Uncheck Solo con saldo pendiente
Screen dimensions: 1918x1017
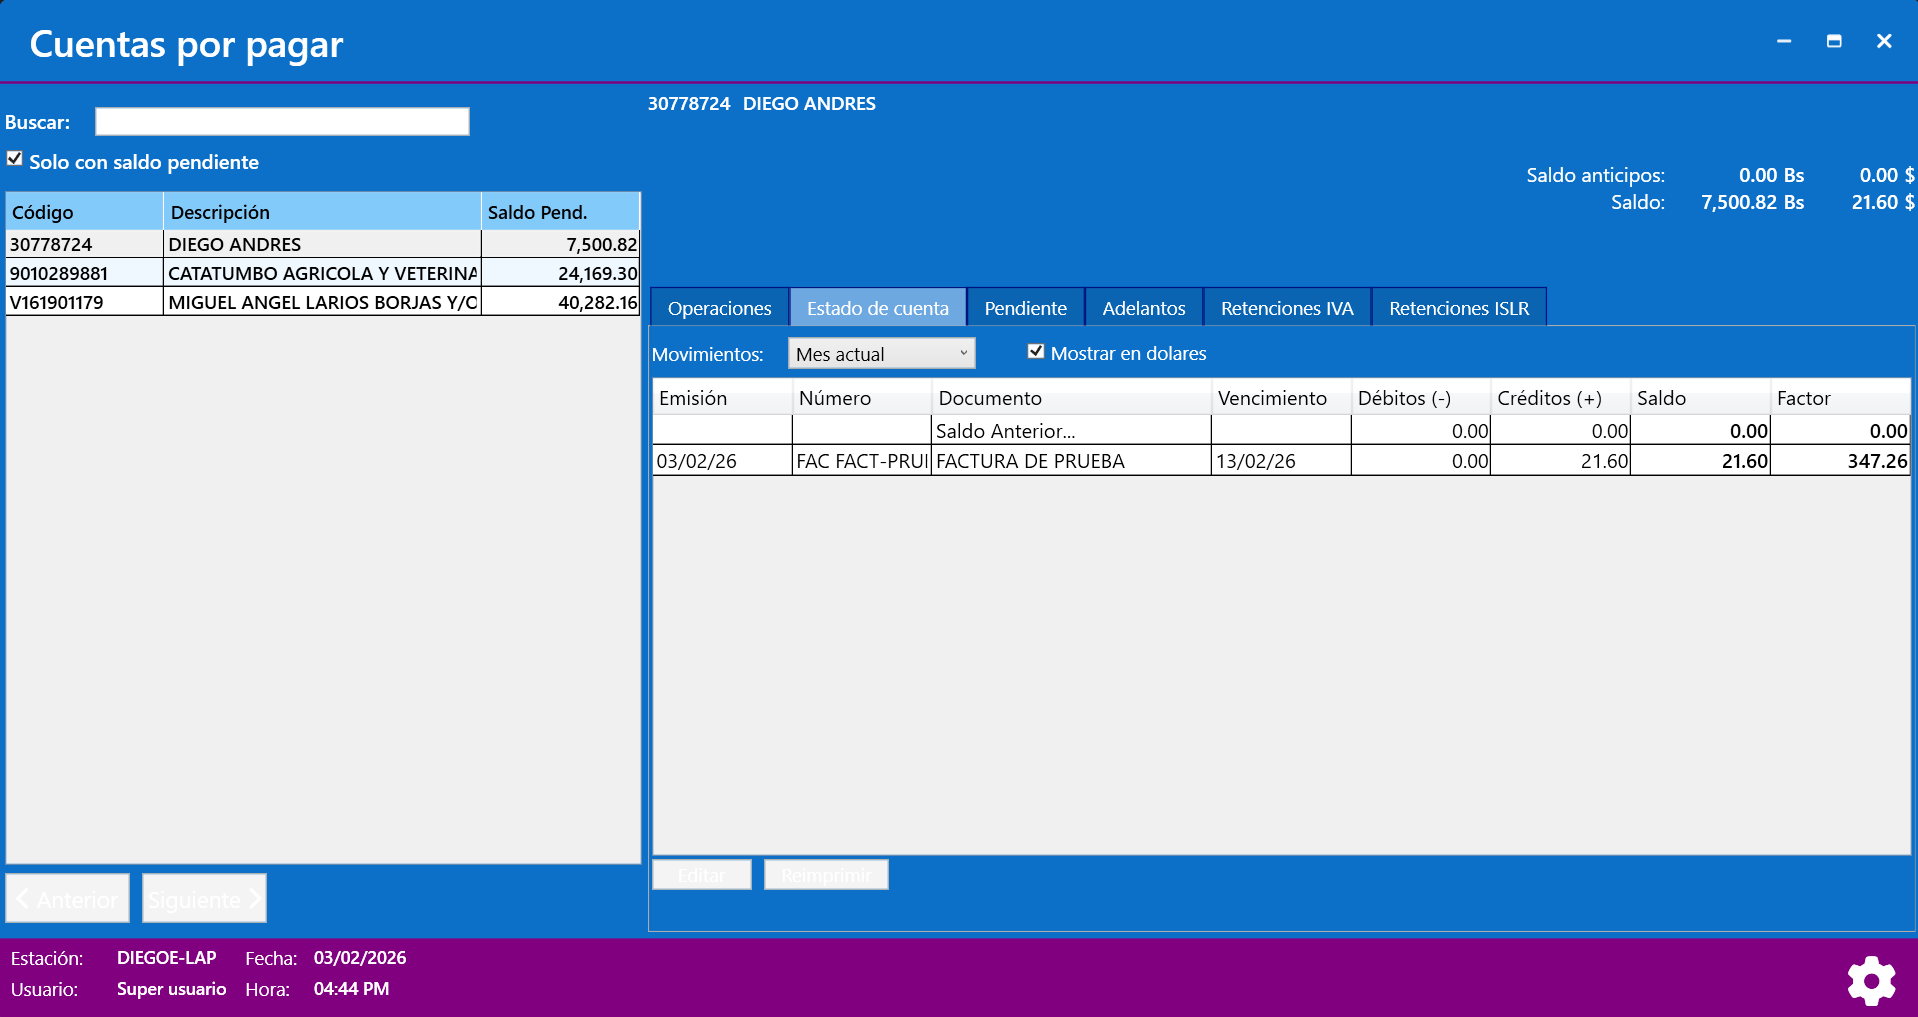click(15, 159)
